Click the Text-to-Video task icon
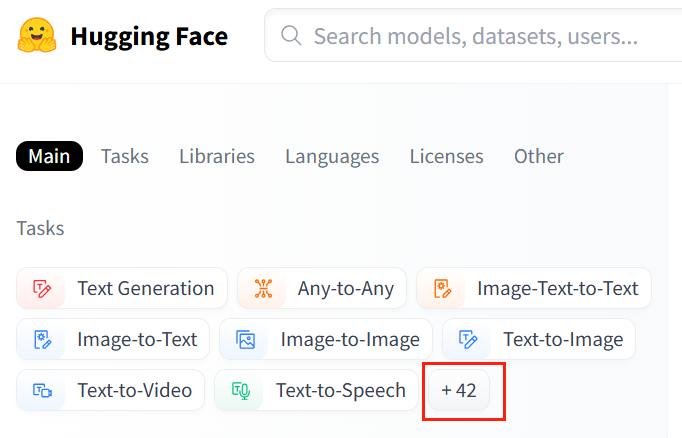682x438 pixels. [x=42, y=390]
